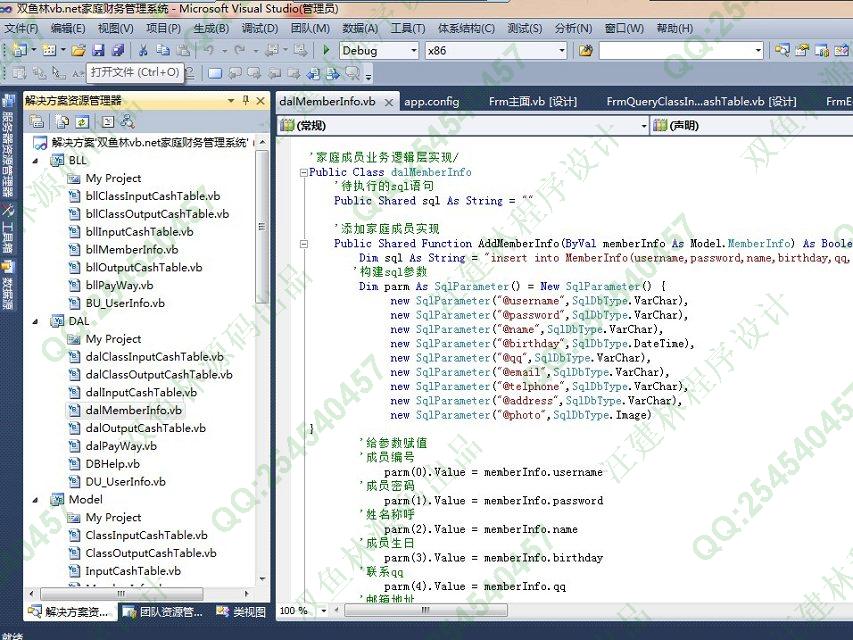This screenshot has height=640, width=853.
Task: Open the 帮助(H) menu
Action: [x=675, y=28]
